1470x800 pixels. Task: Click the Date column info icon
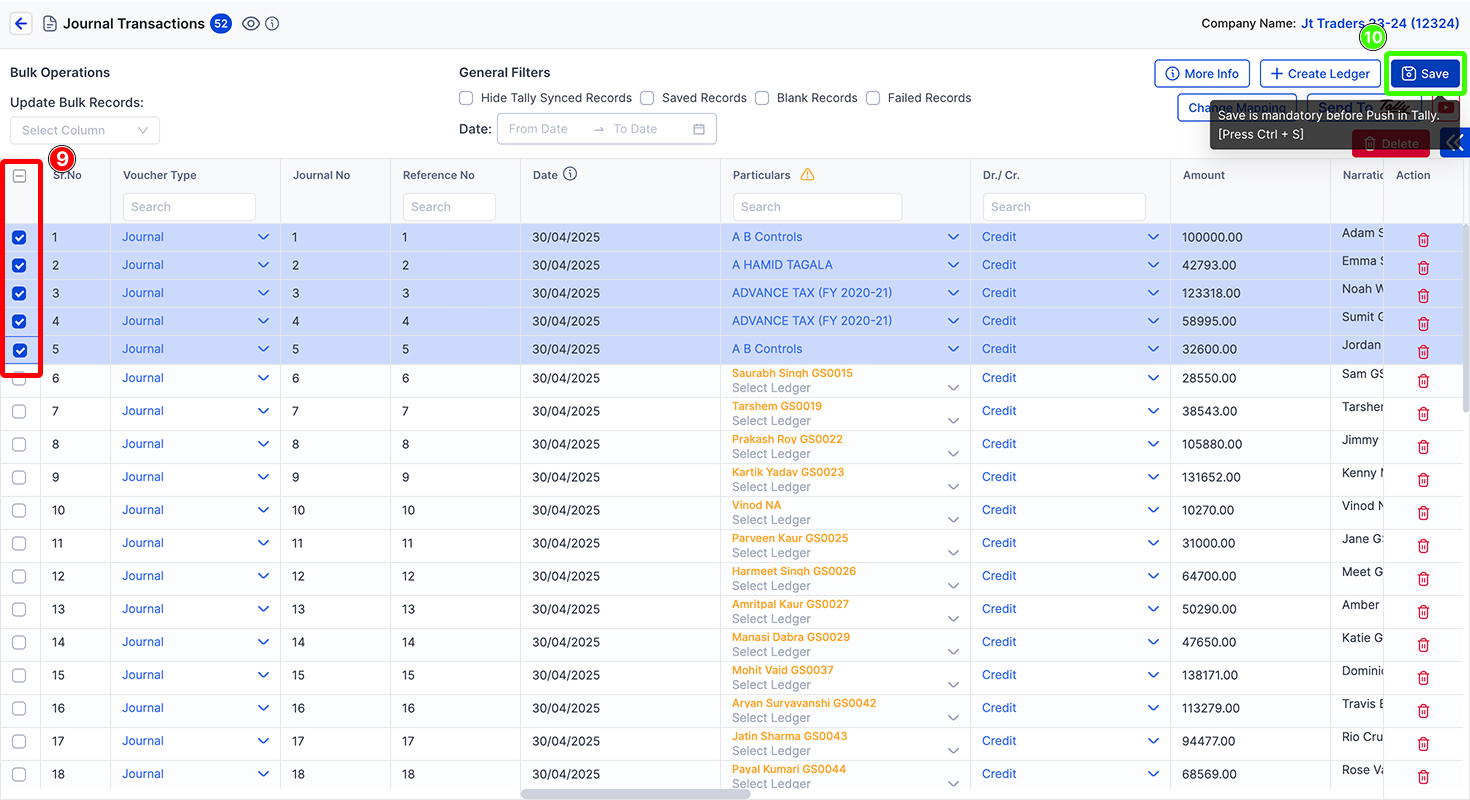tap(570, 174)
